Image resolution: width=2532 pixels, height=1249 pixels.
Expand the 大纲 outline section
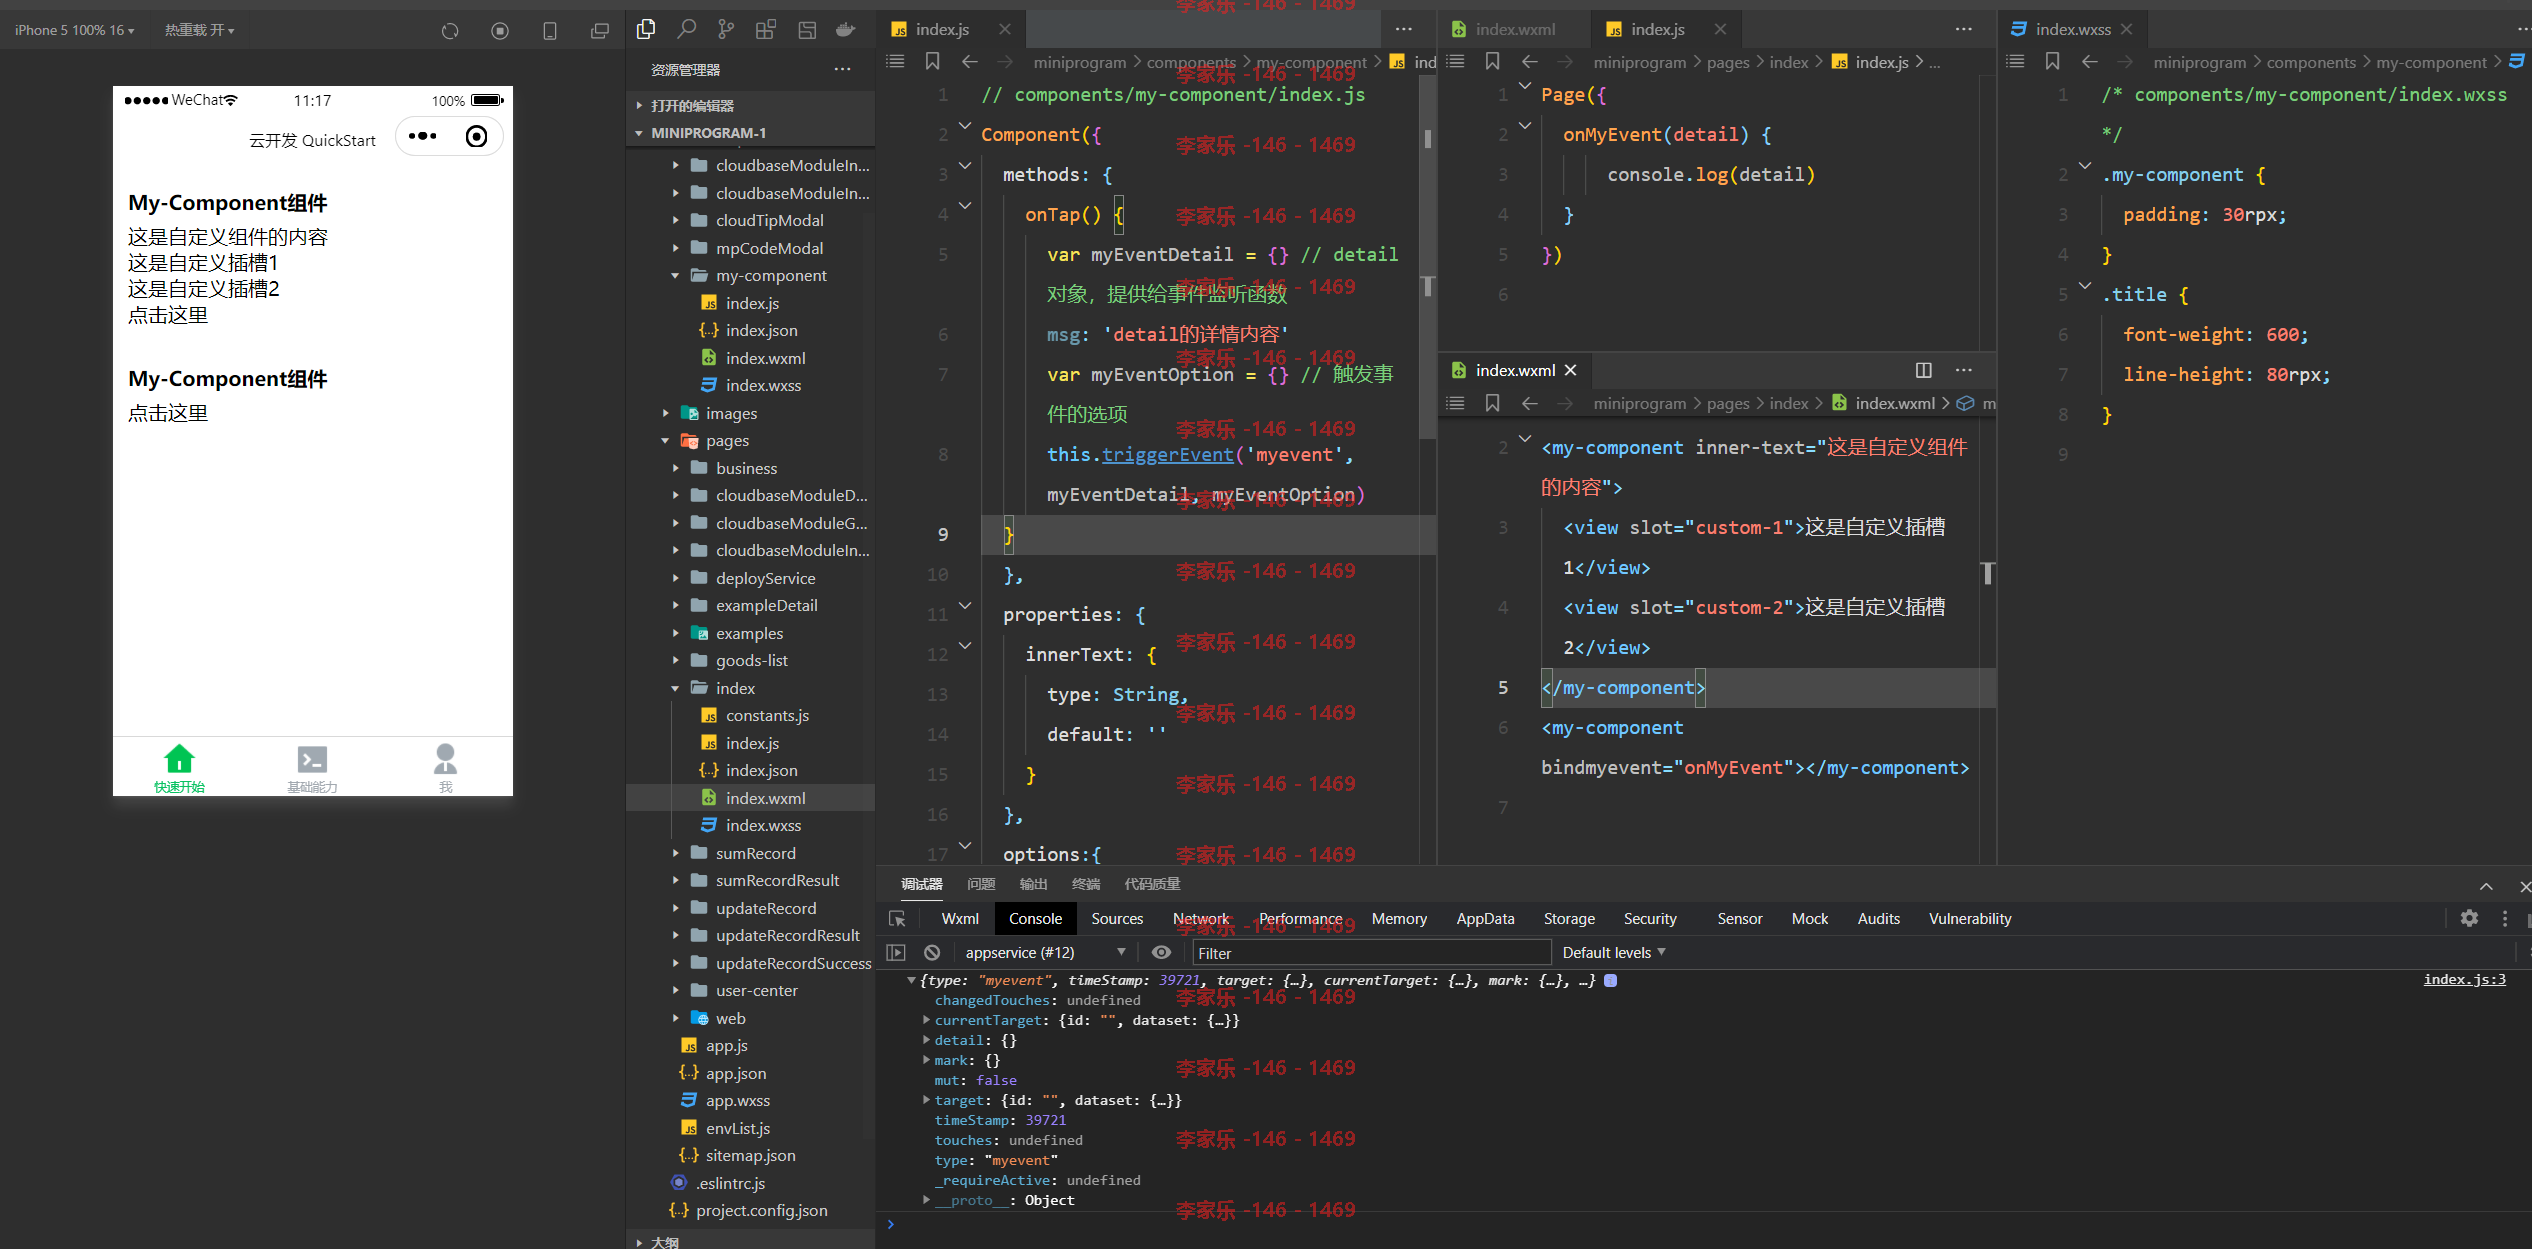click(x=639, y=1242)
